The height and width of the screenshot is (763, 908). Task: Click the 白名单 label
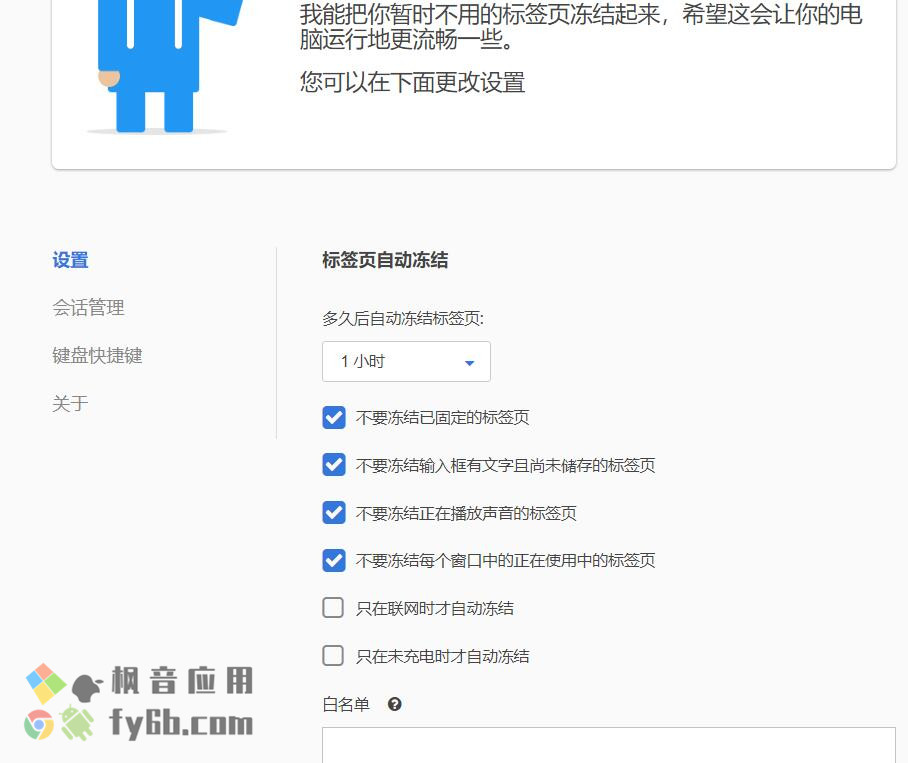[346, 705]
